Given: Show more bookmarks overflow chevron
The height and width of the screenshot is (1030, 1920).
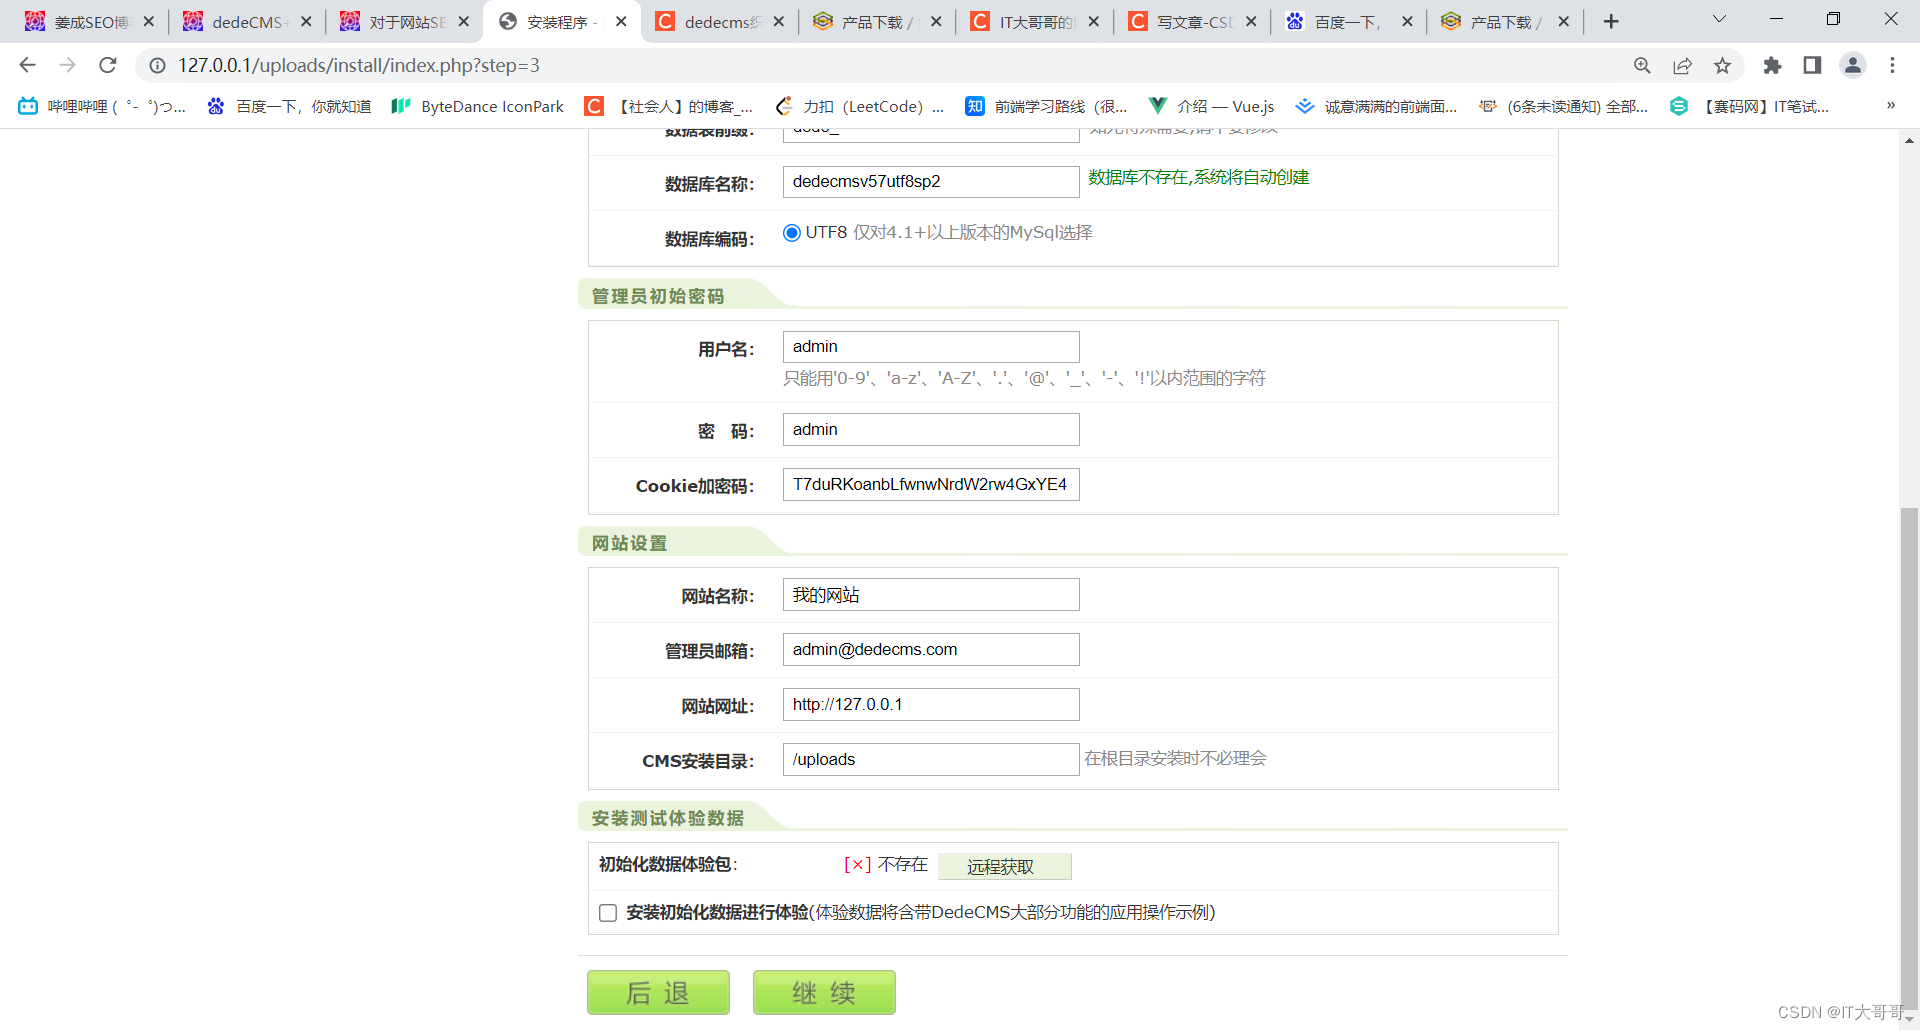Looking at the screenshot, I should coord(1890,106).
